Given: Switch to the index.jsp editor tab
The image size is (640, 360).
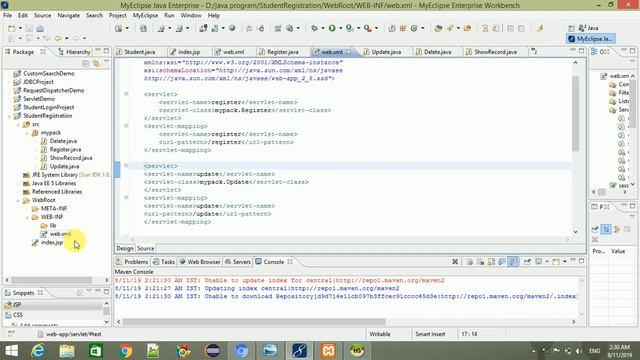Looking at the screenshot, I should [x=186, y=52].
